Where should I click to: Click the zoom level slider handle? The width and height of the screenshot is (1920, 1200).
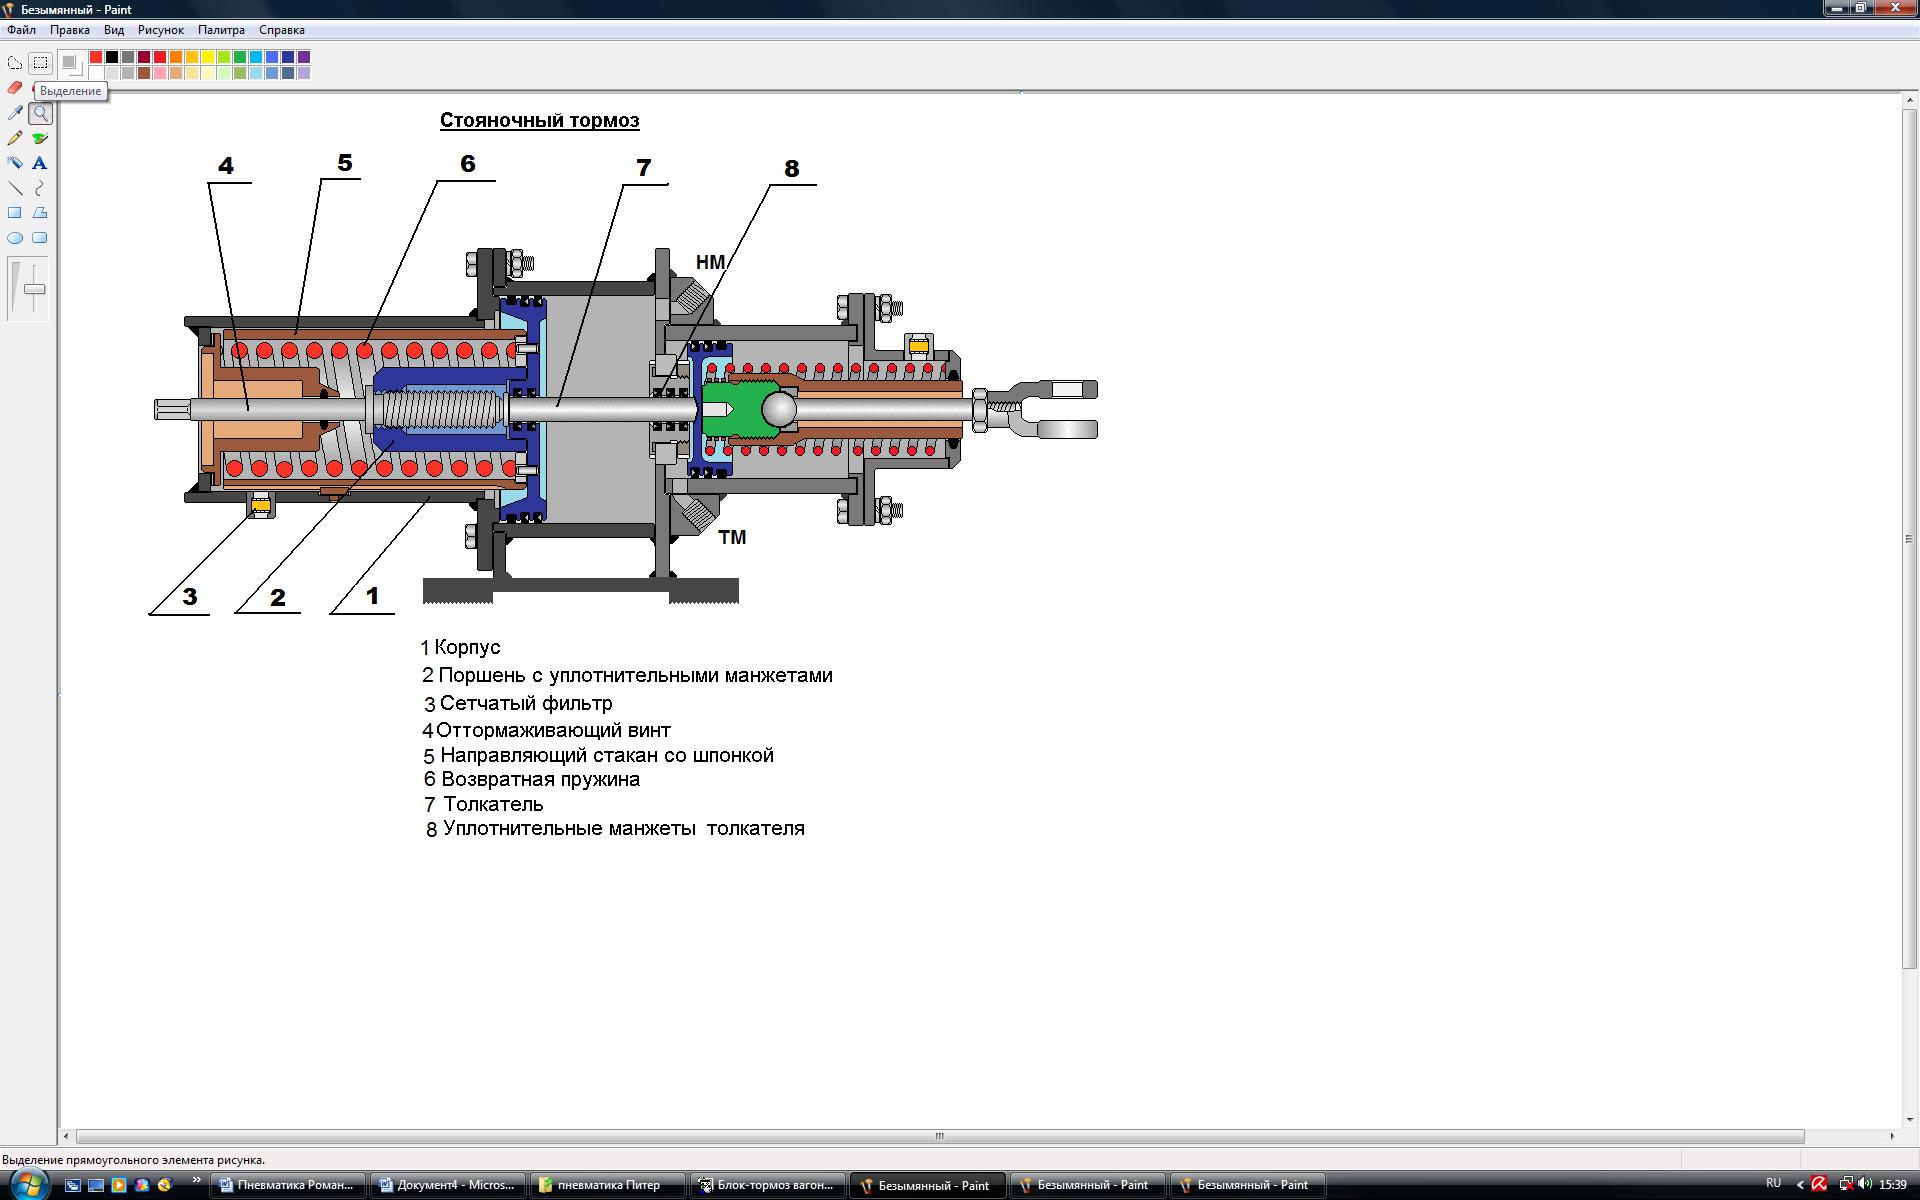click(x=35, y=290)
